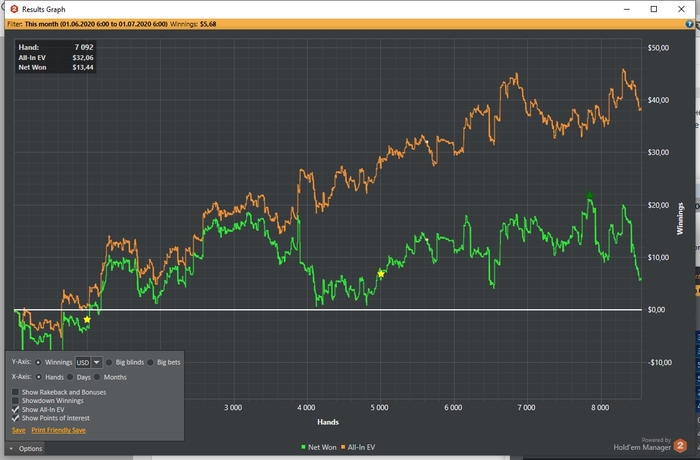Select the Months X-axis radio button
The width and height of the screenshot is (700, 460).
pos(97,377)
